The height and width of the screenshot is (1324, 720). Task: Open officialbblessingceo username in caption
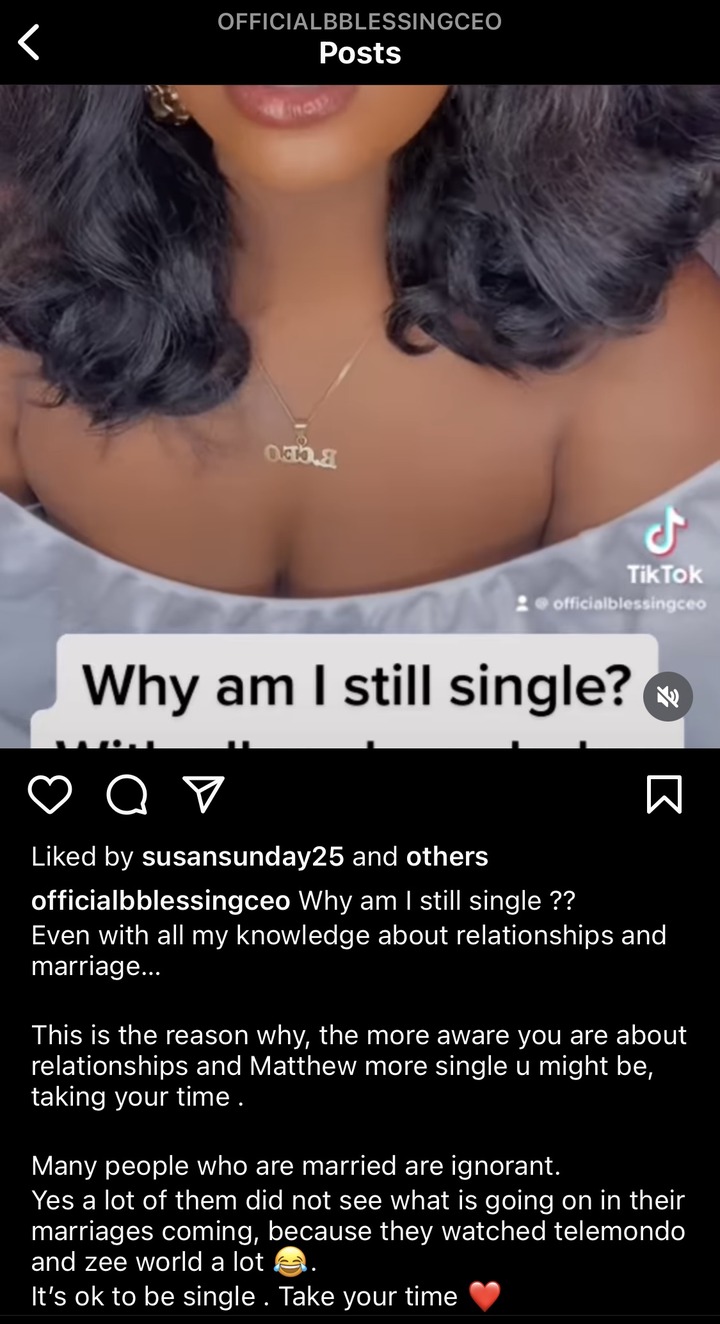pyautogui.click(x=161, y=900)
